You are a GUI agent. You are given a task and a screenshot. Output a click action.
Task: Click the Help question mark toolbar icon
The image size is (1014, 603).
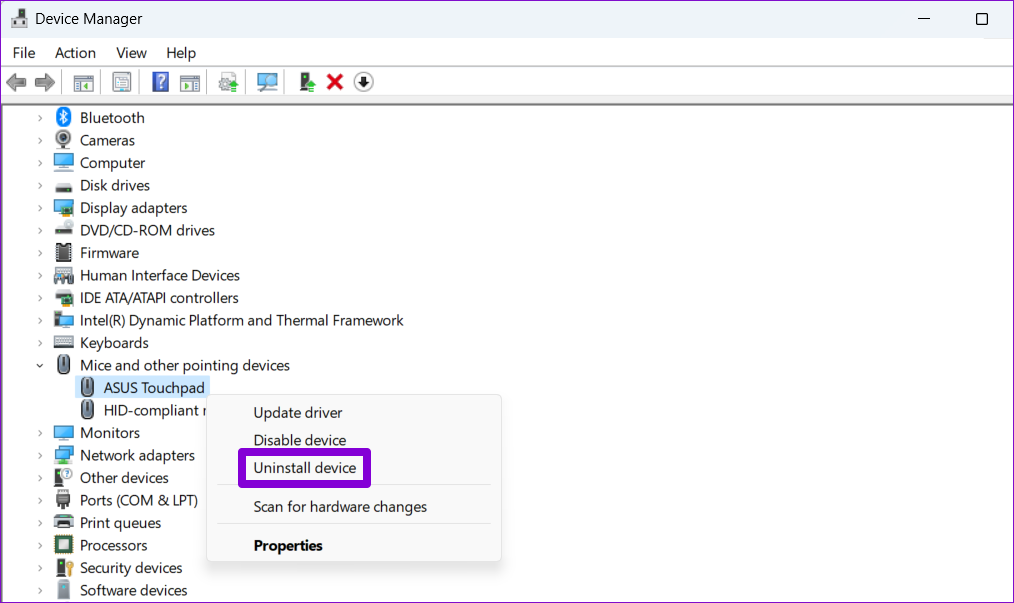(x=160, y=82)
